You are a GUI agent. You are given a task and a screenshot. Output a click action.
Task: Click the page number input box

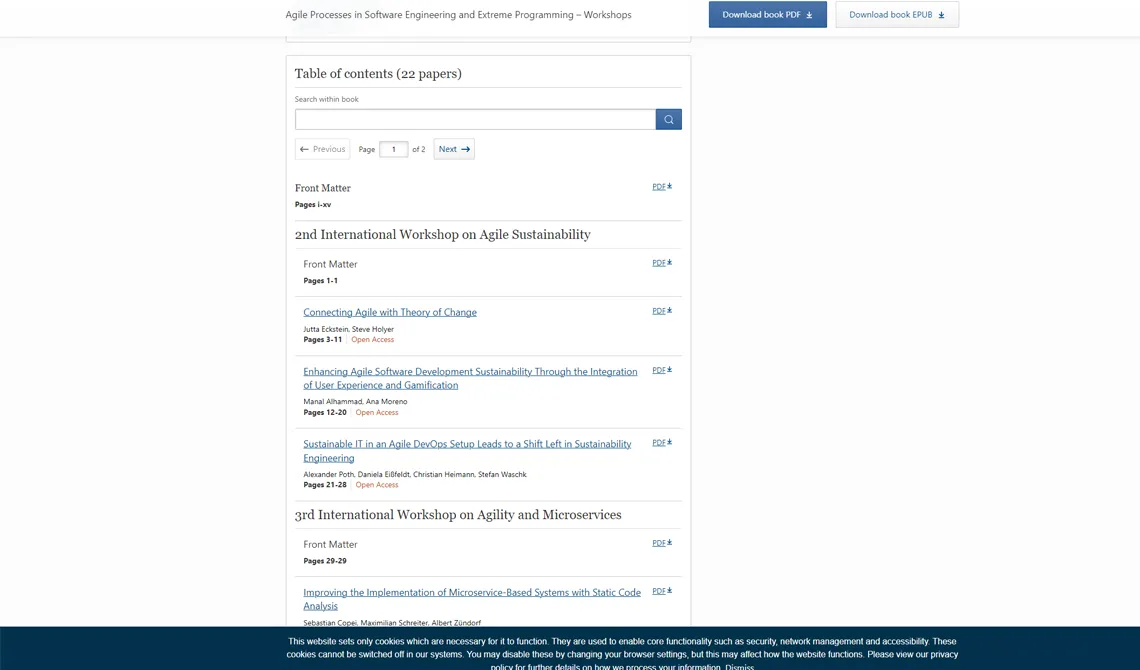(x=393, y=149)
